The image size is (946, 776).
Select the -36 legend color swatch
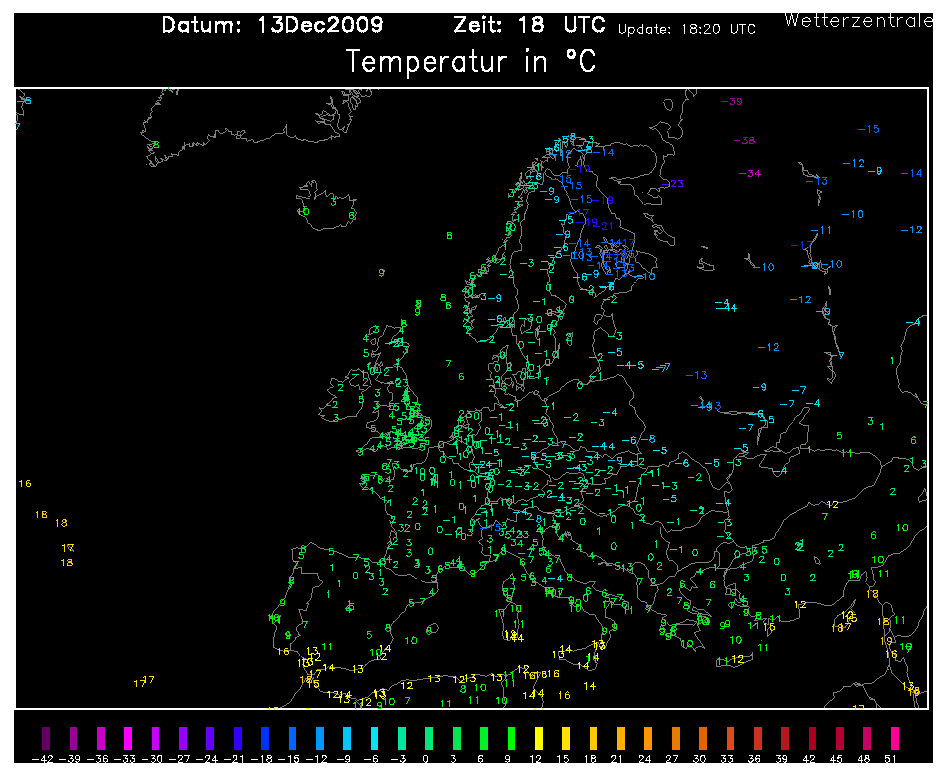[101, 738]
